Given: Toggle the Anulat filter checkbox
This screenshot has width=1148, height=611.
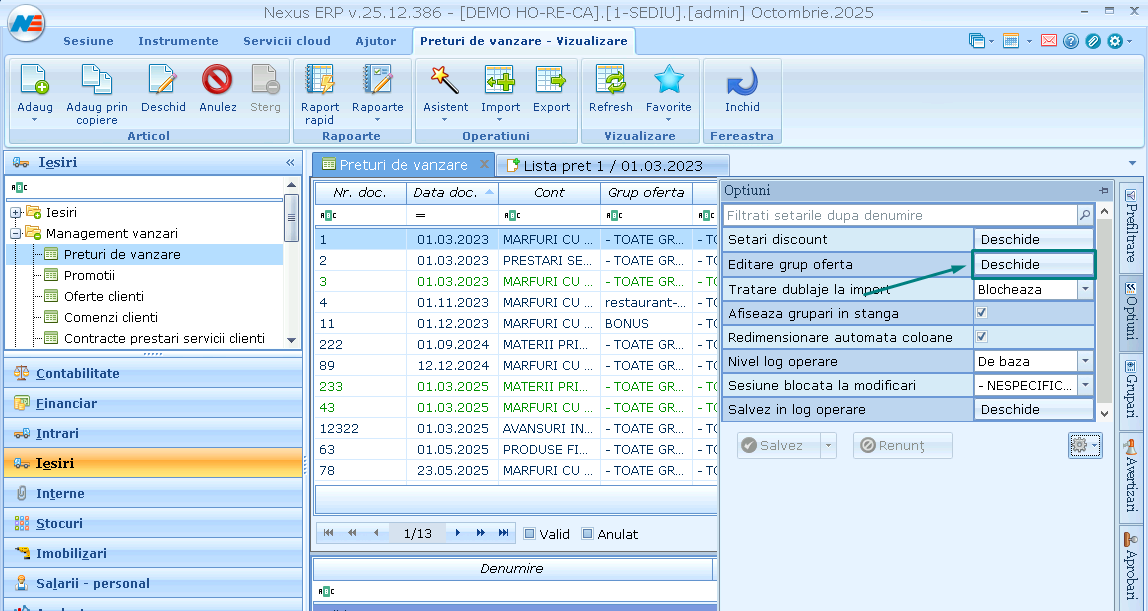Looking at the screenshot, I should click(588, 534).
